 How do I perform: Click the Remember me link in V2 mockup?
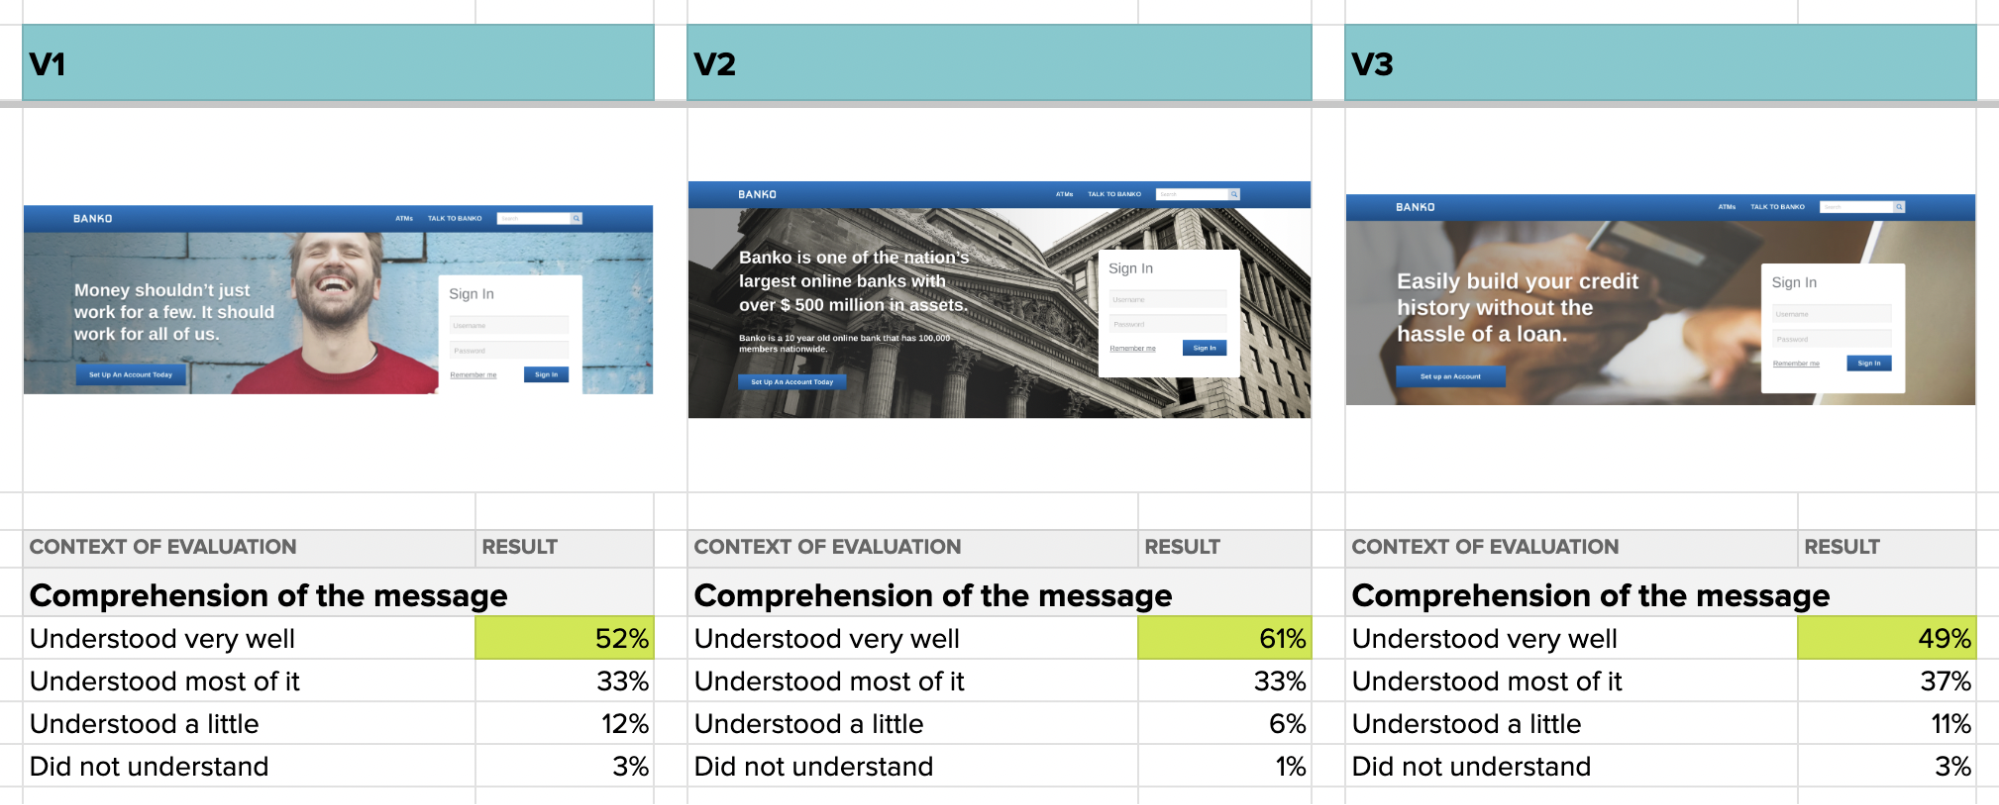coord(1132,348)
